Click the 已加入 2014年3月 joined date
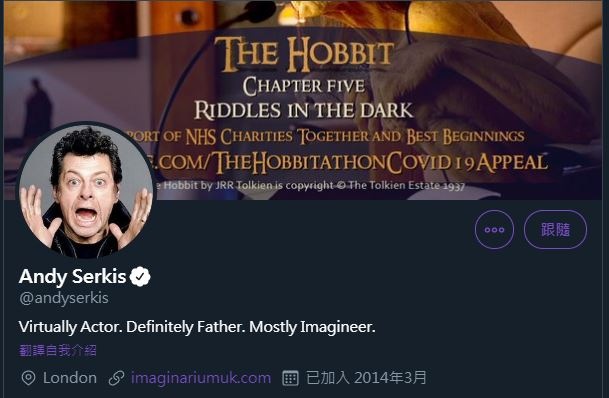 coord(366,378)
